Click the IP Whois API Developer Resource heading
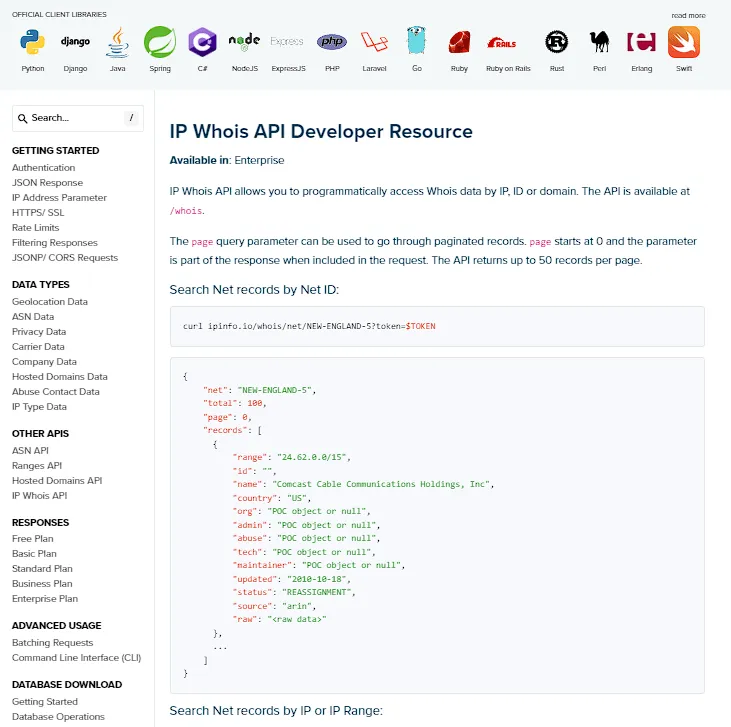 [321, 131]
